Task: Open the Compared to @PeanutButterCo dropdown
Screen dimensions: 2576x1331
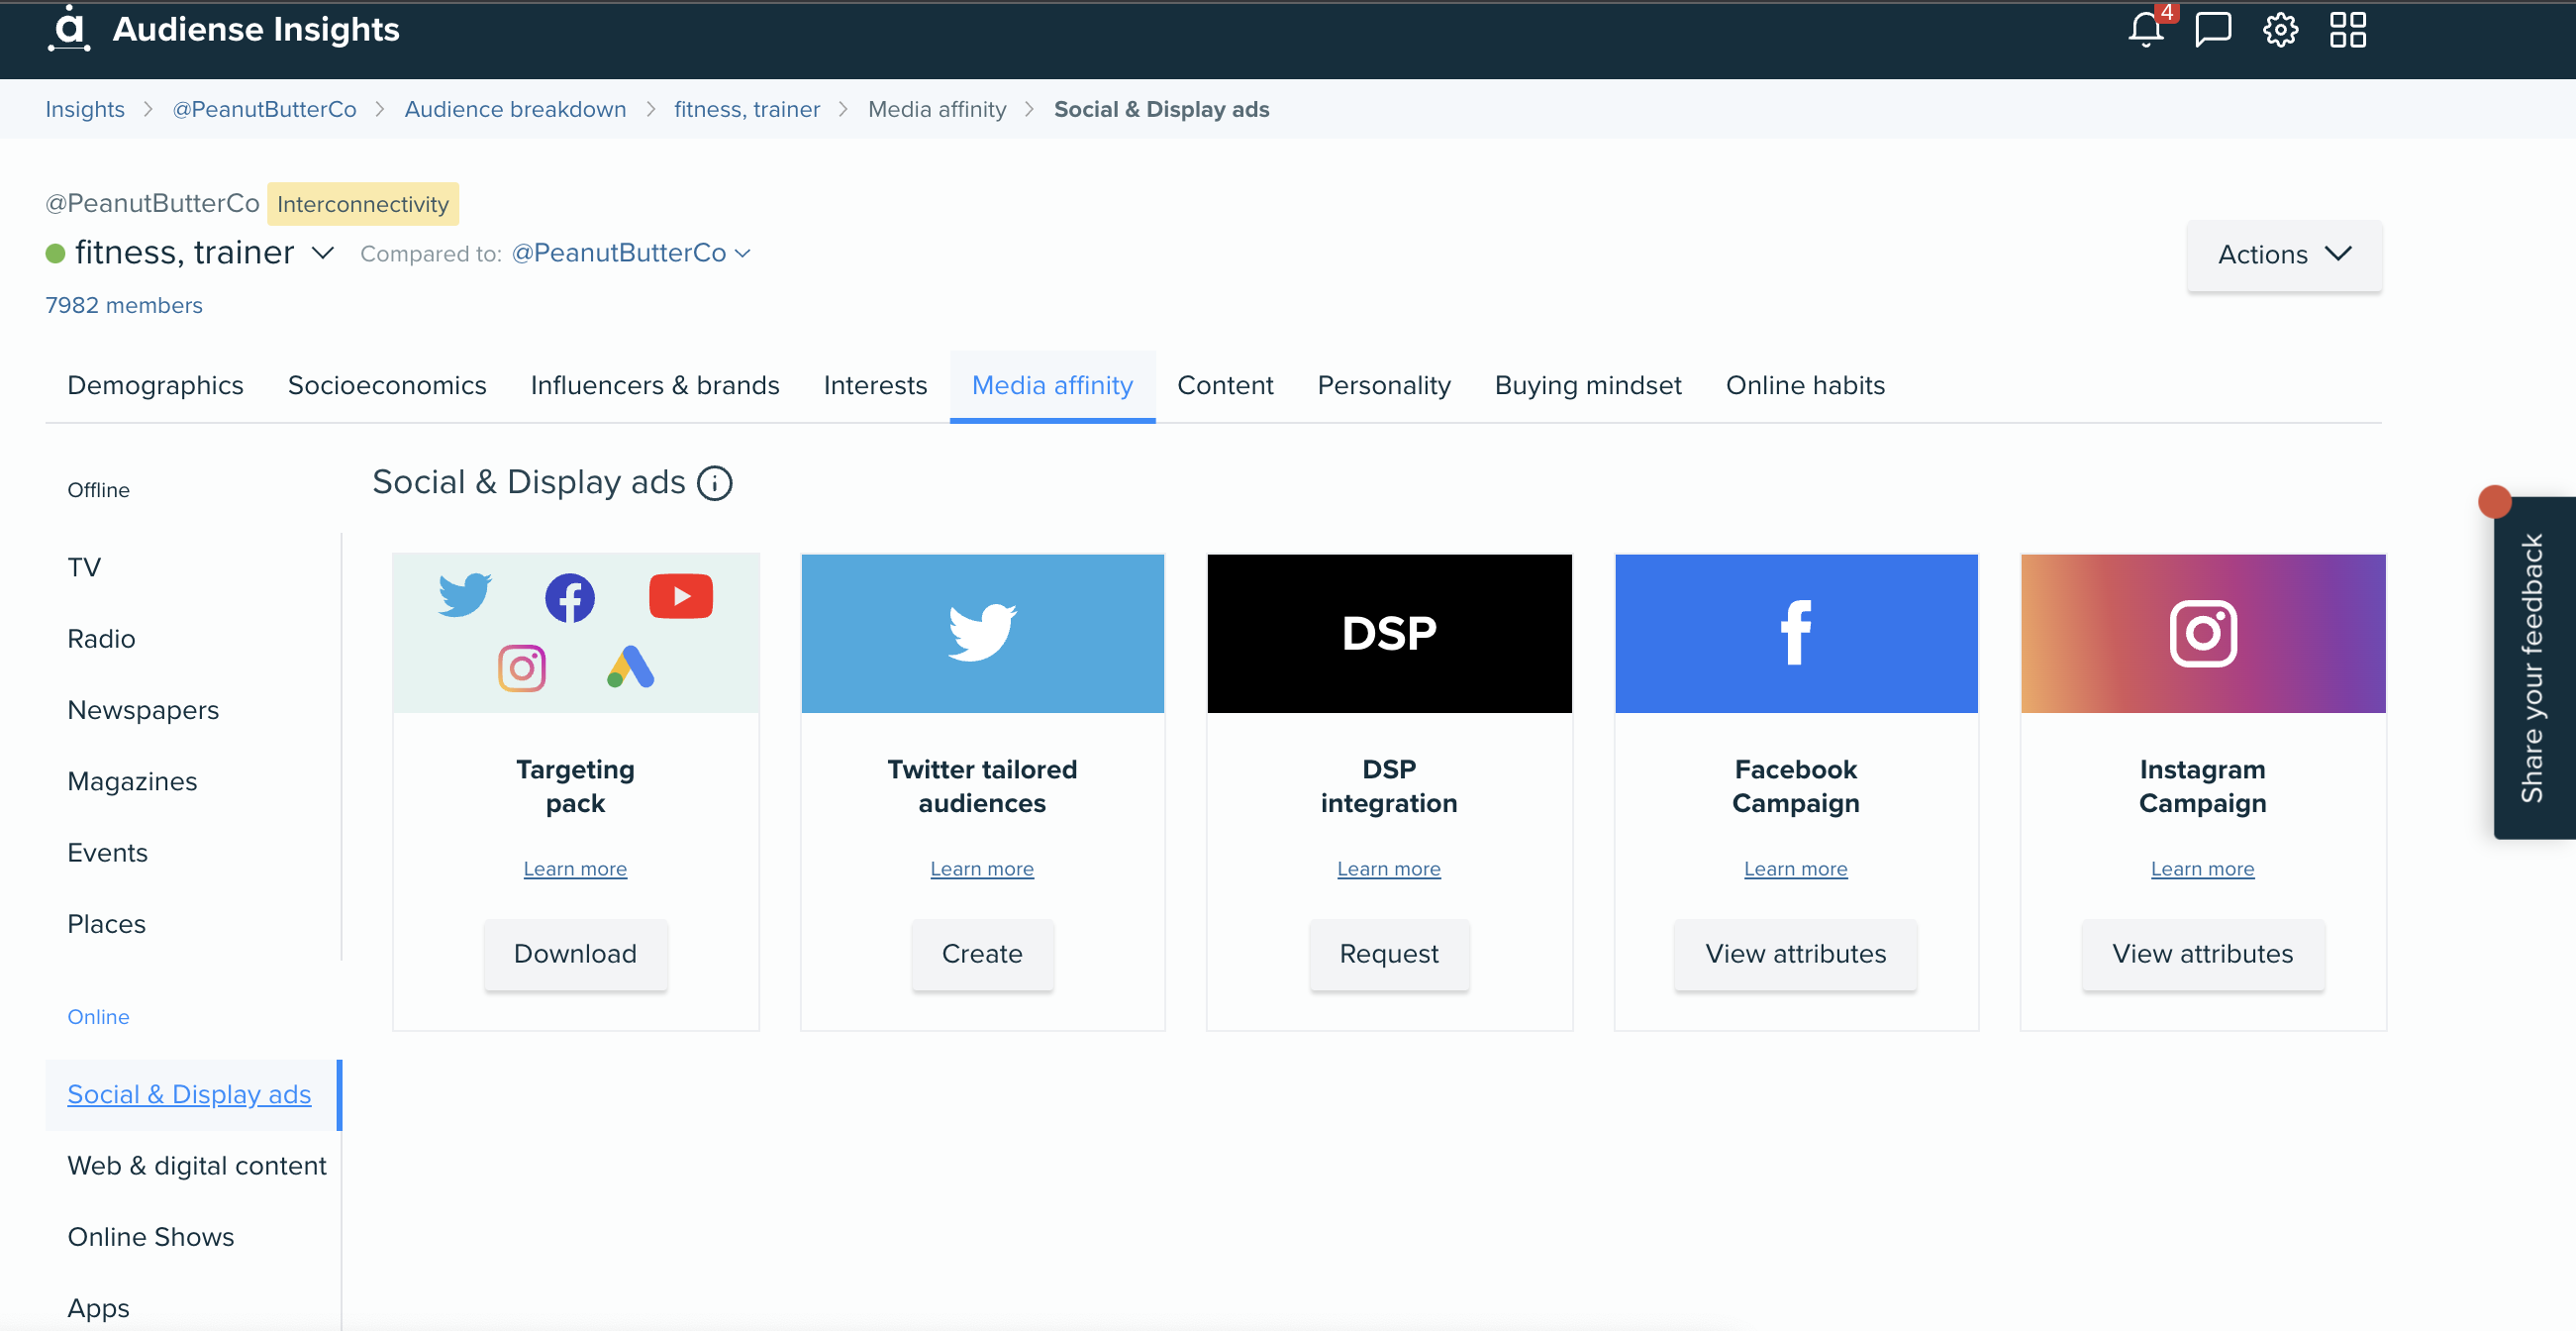Action: [x=631, y=253]
